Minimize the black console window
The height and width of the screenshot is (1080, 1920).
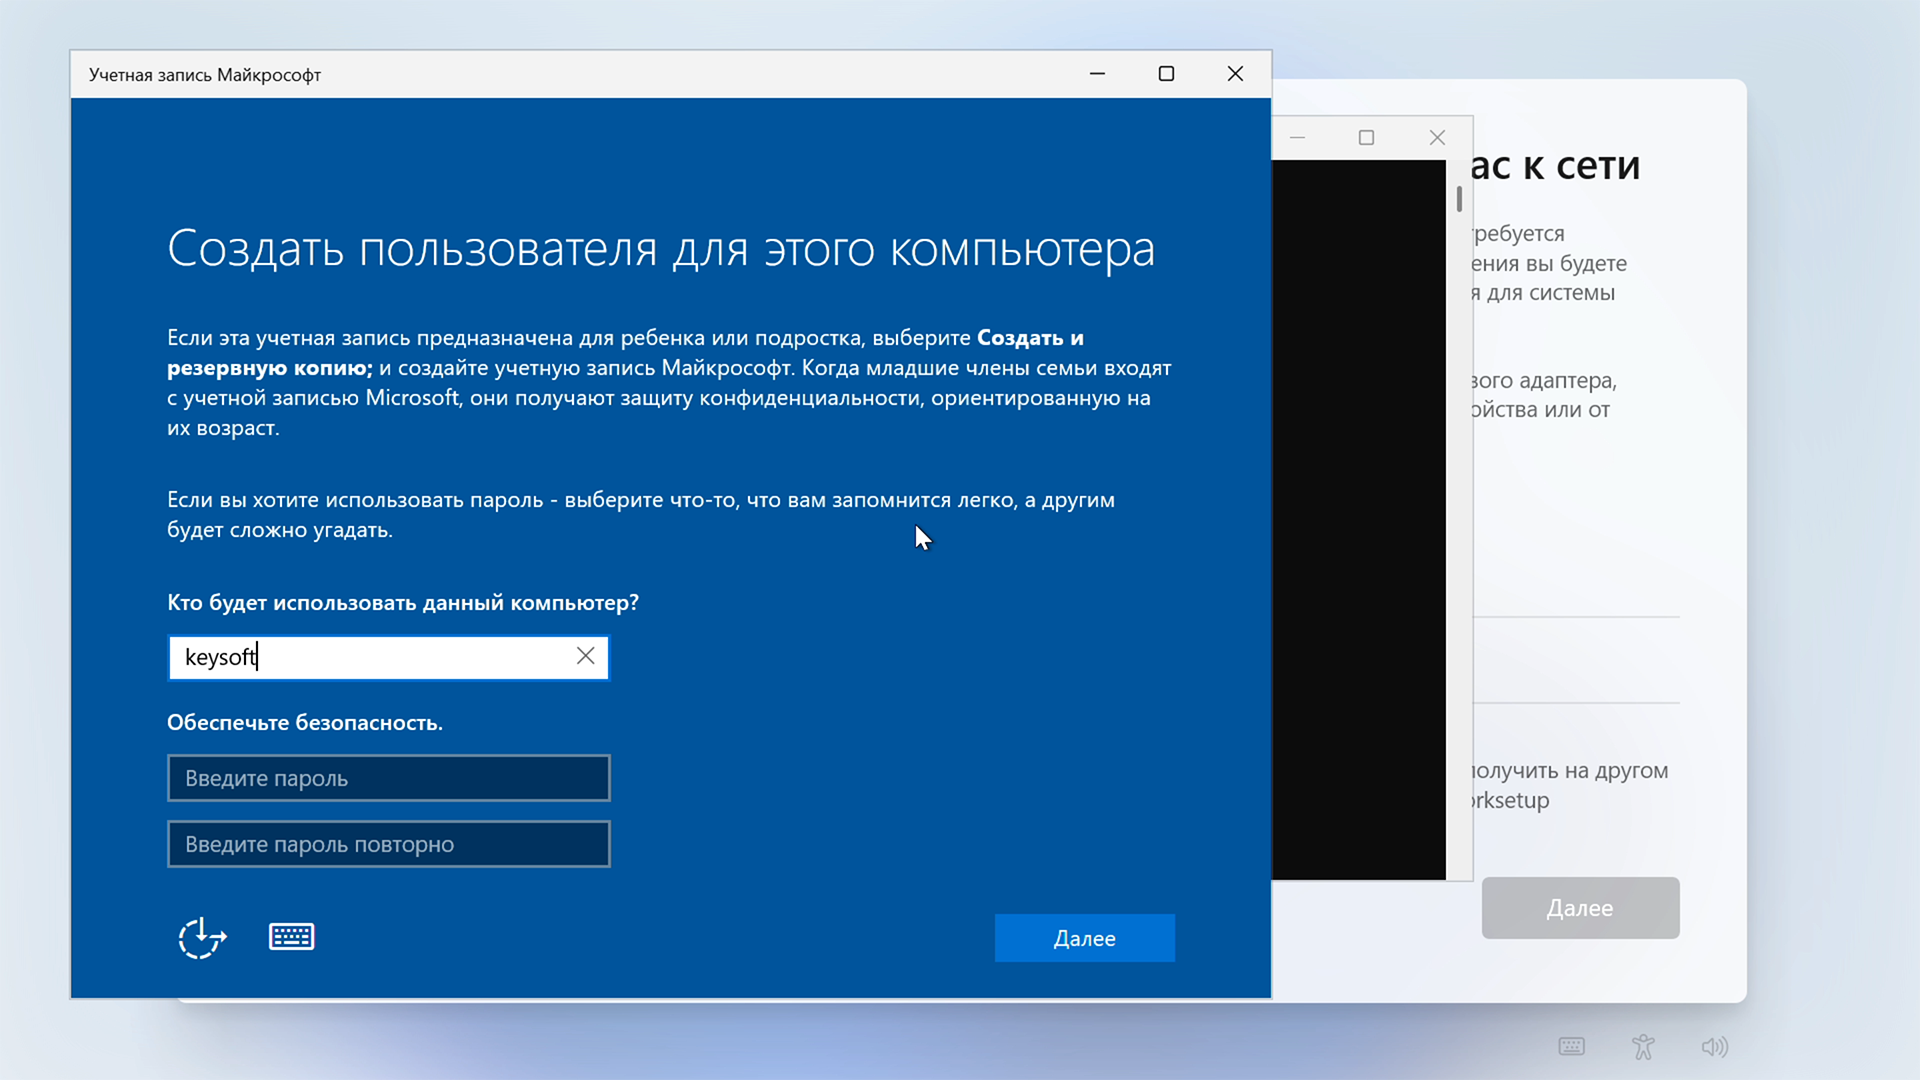click(x=1298, y=138)
